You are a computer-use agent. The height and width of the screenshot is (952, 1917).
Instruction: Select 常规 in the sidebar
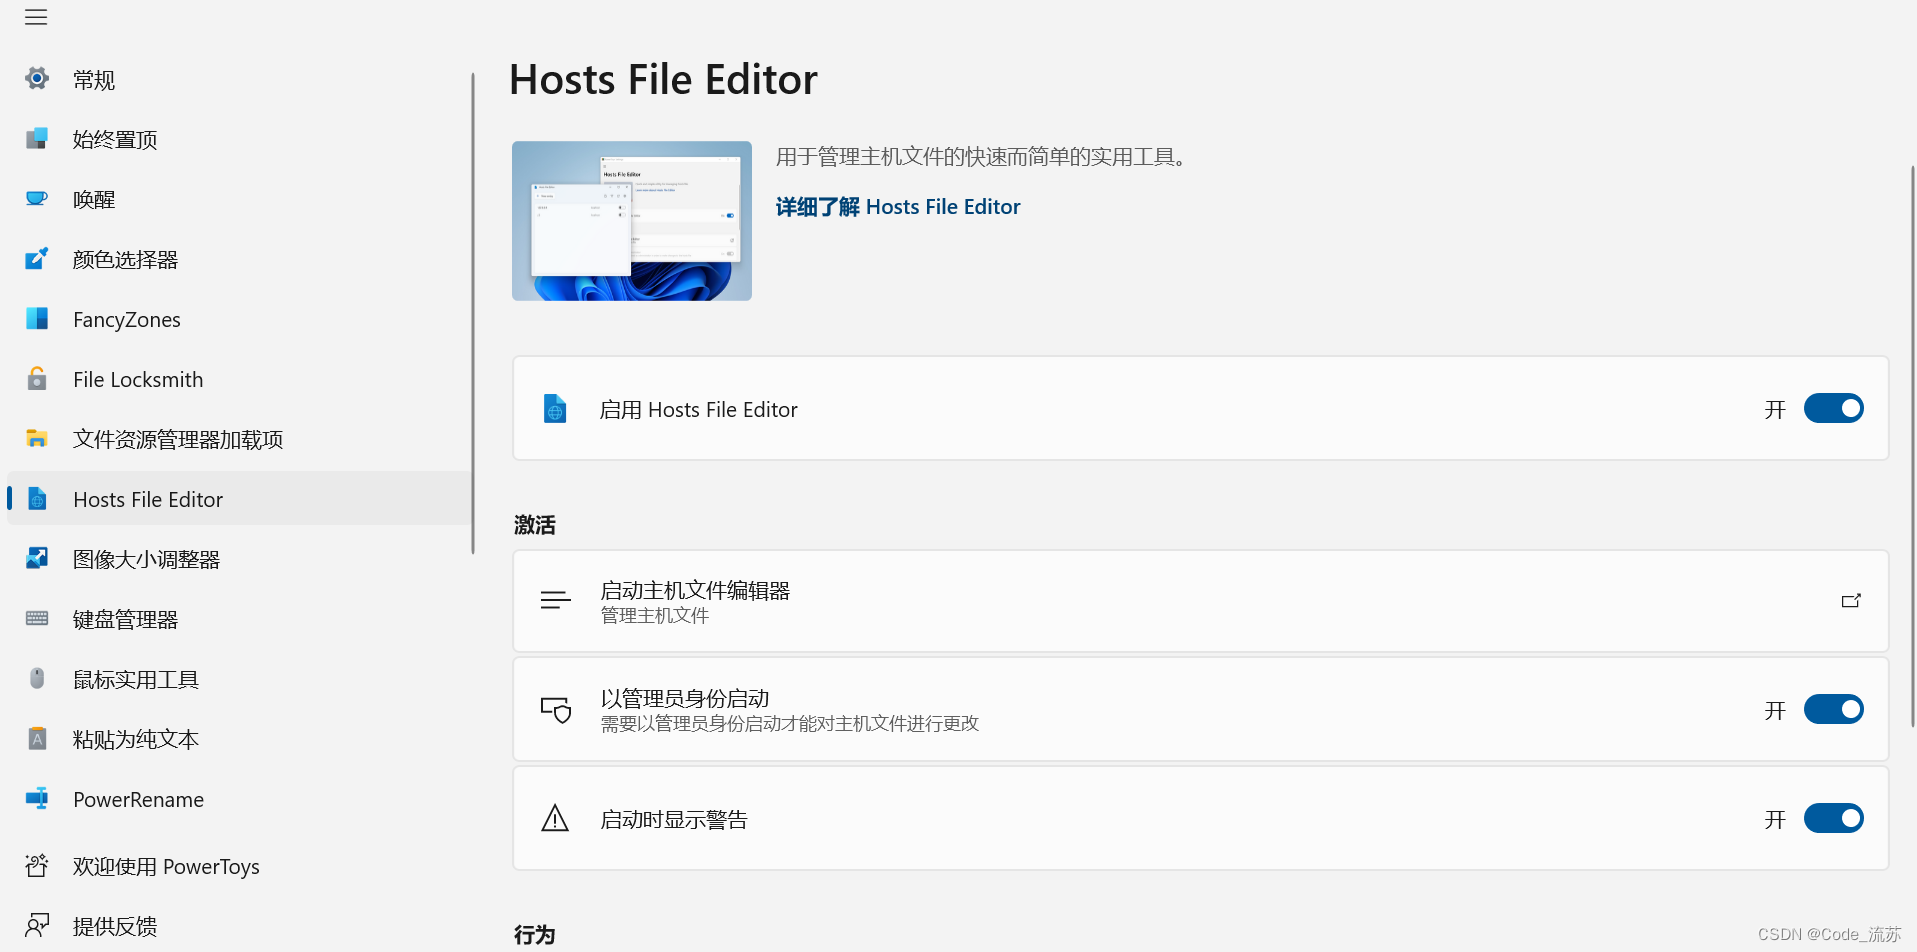(x=239, y=79)
